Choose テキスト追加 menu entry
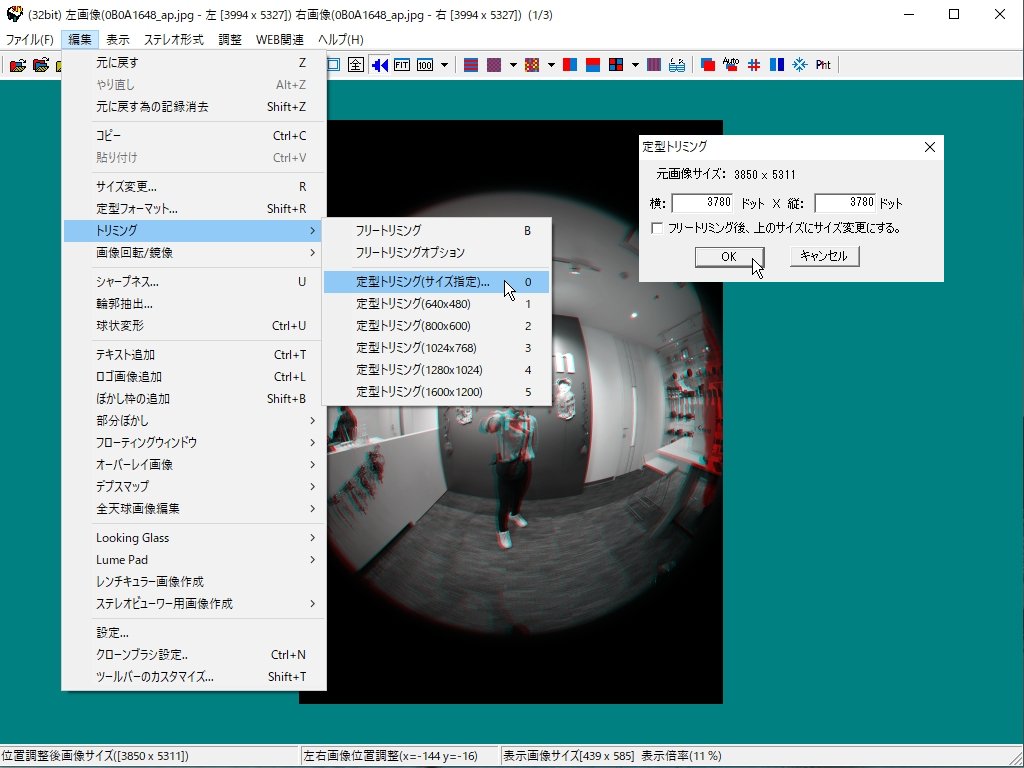Screen dimensions: 1024x768 pyautogui.click(x=194, y=355)
